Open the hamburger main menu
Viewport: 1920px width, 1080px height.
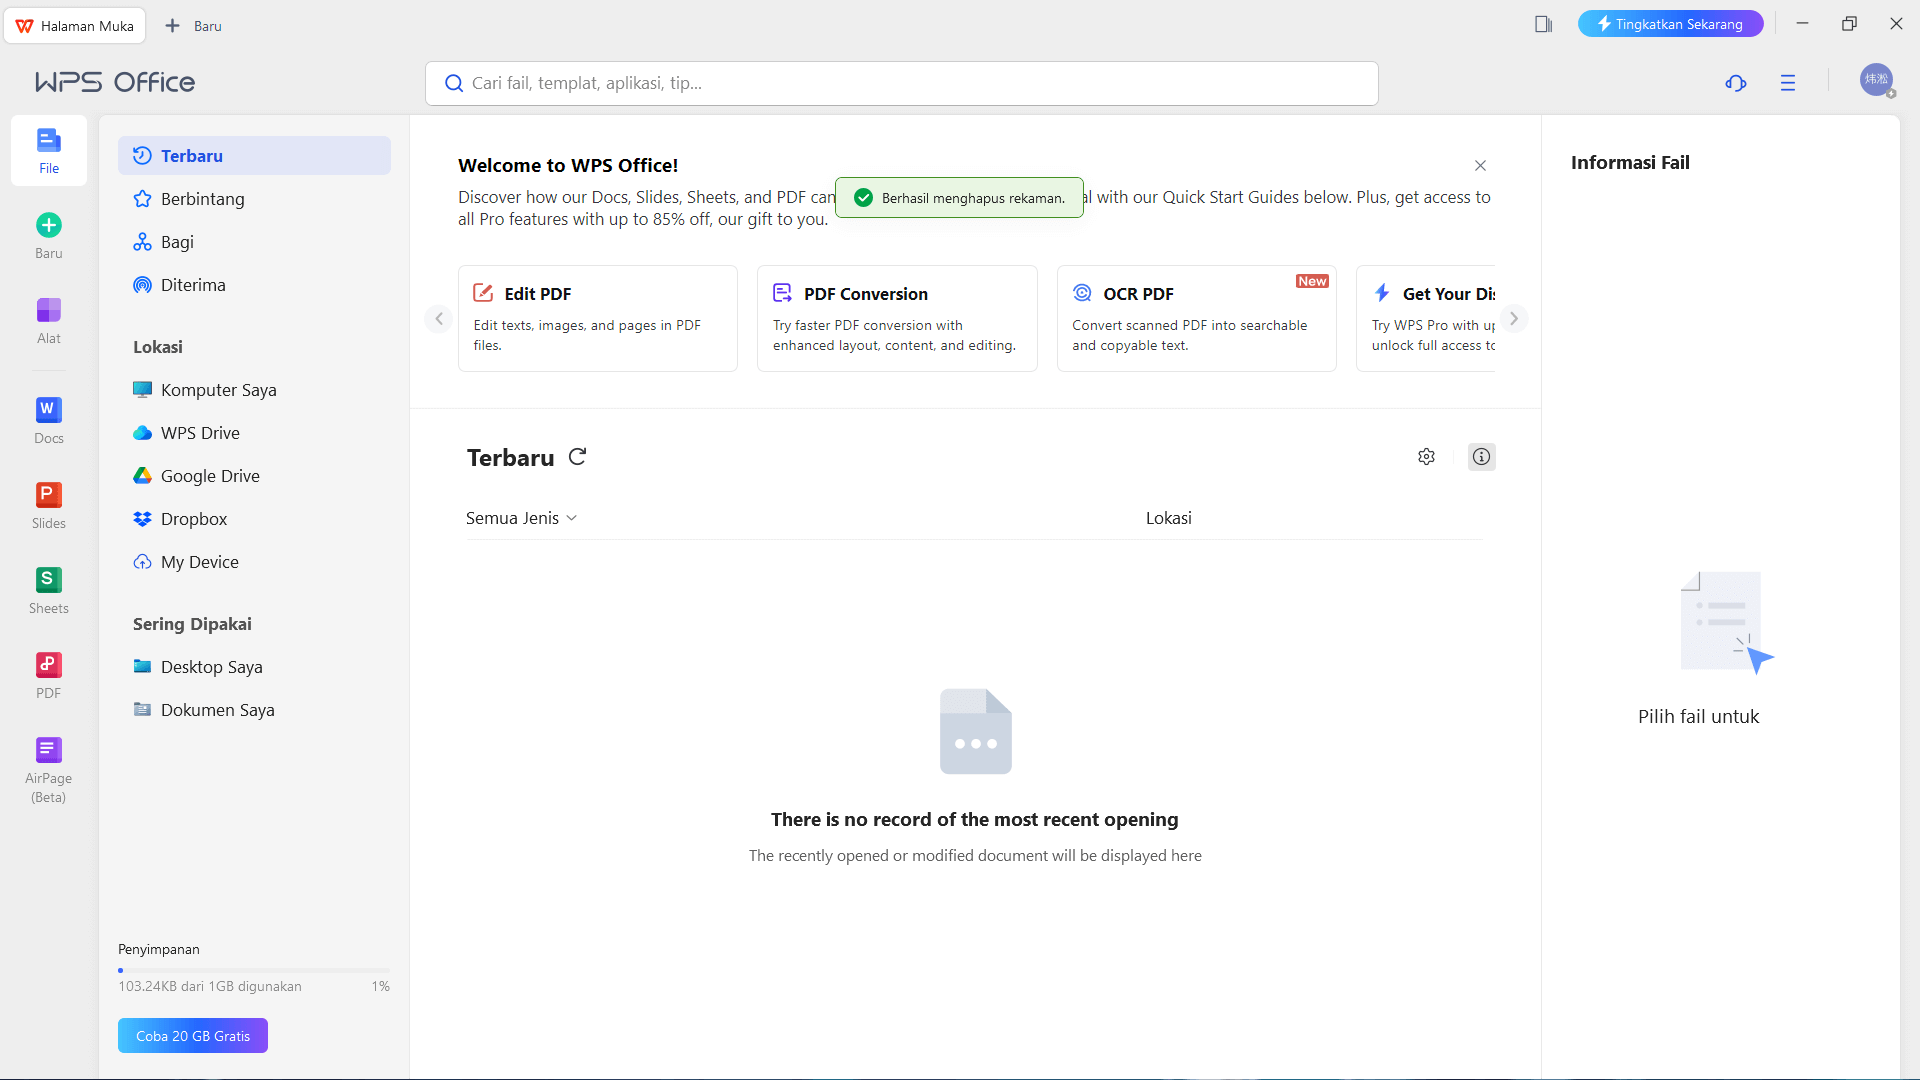(x=1788, y=83)
